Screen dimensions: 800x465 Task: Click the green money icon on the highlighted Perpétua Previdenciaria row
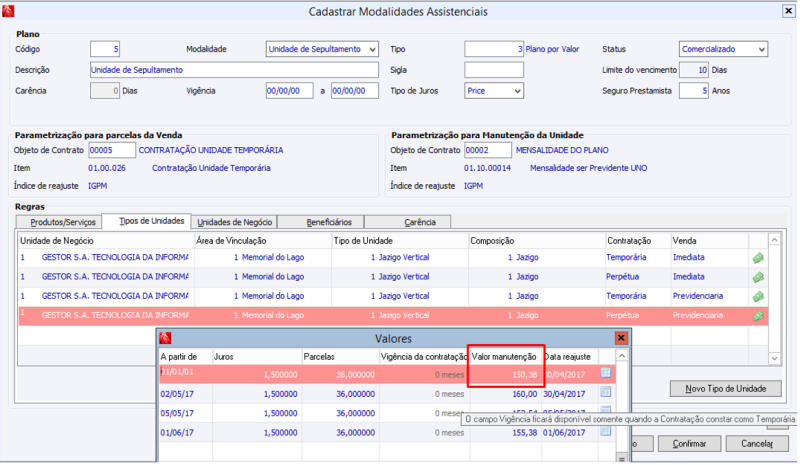758,316
